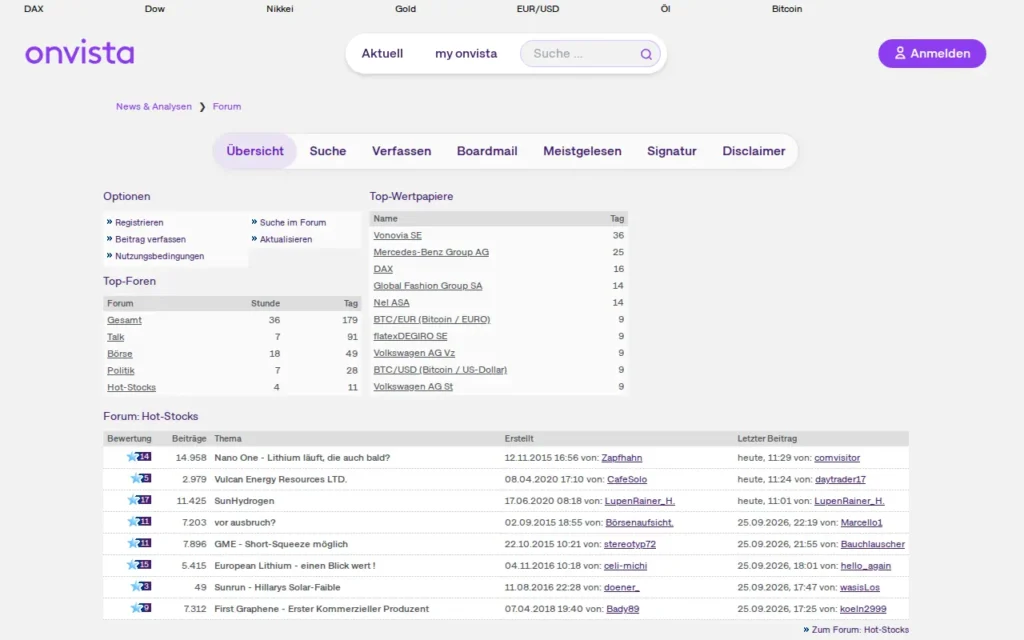
Task: Click the rating star icon for First Graphene
Action: 141,608
